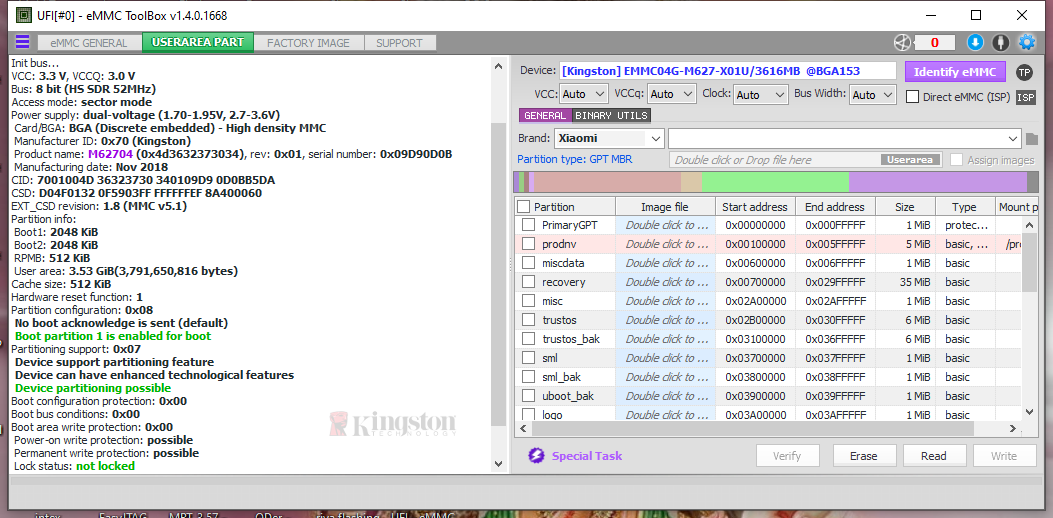Open the FACTORY IMAGE tab
Screen dimensions: 1053x518
point(308,43)
